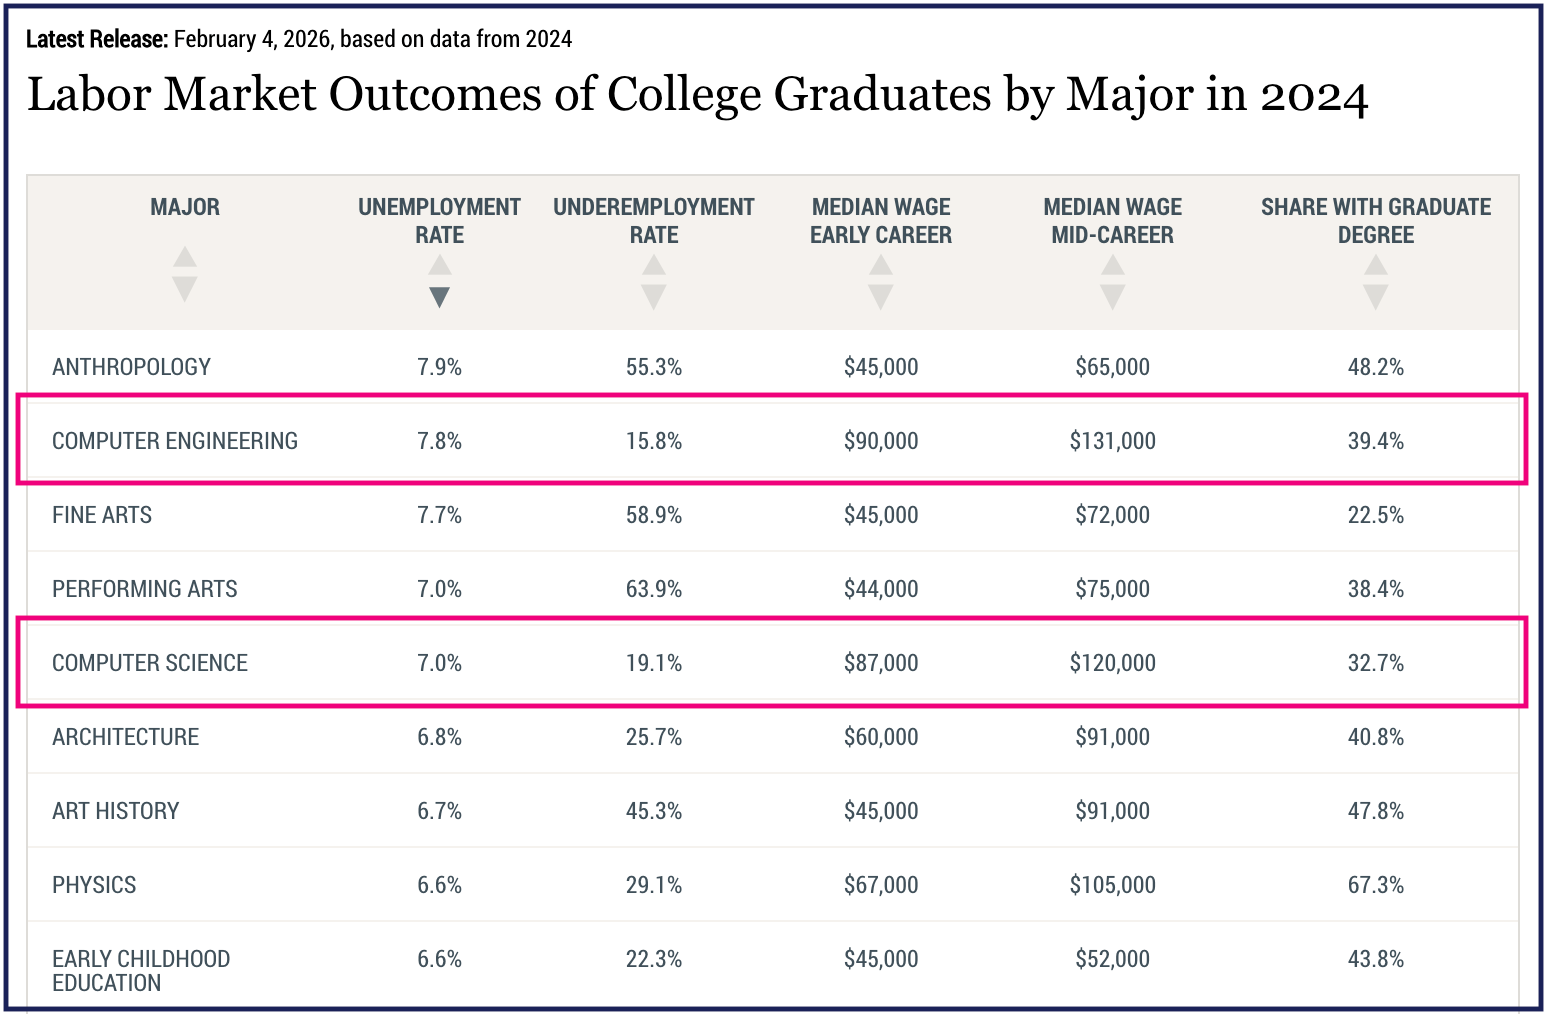The height and width of the screenshot is (1014, 1544).
Task: Sort Median Wage Early Career descending
Action: [880, 296]
